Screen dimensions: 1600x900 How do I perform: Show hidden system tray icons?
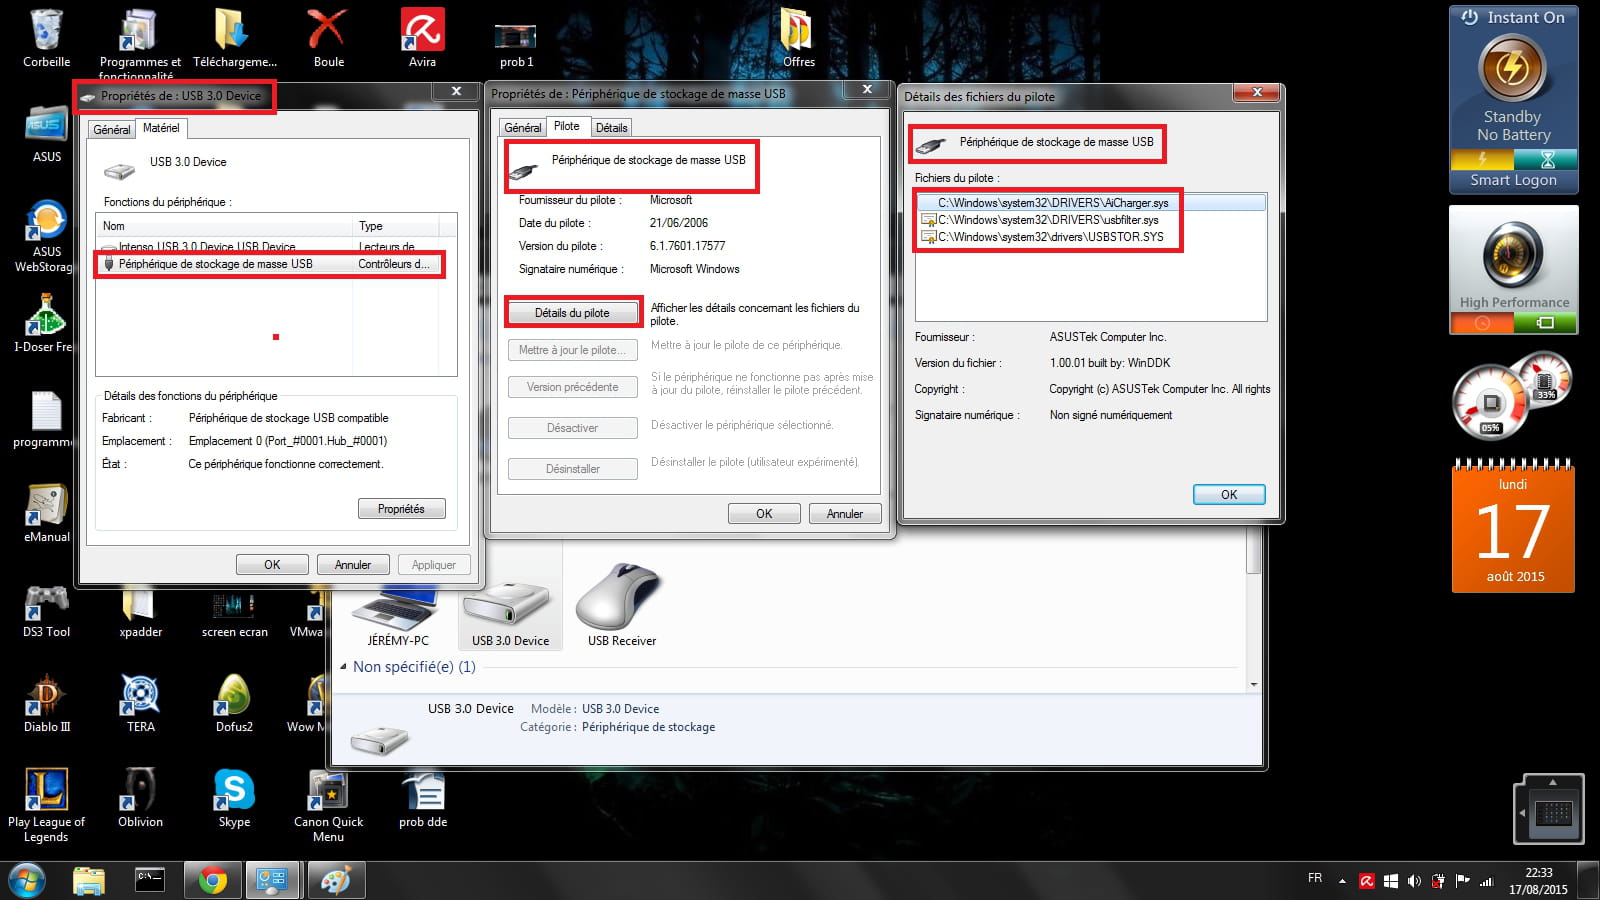[x=1342, y=881]
